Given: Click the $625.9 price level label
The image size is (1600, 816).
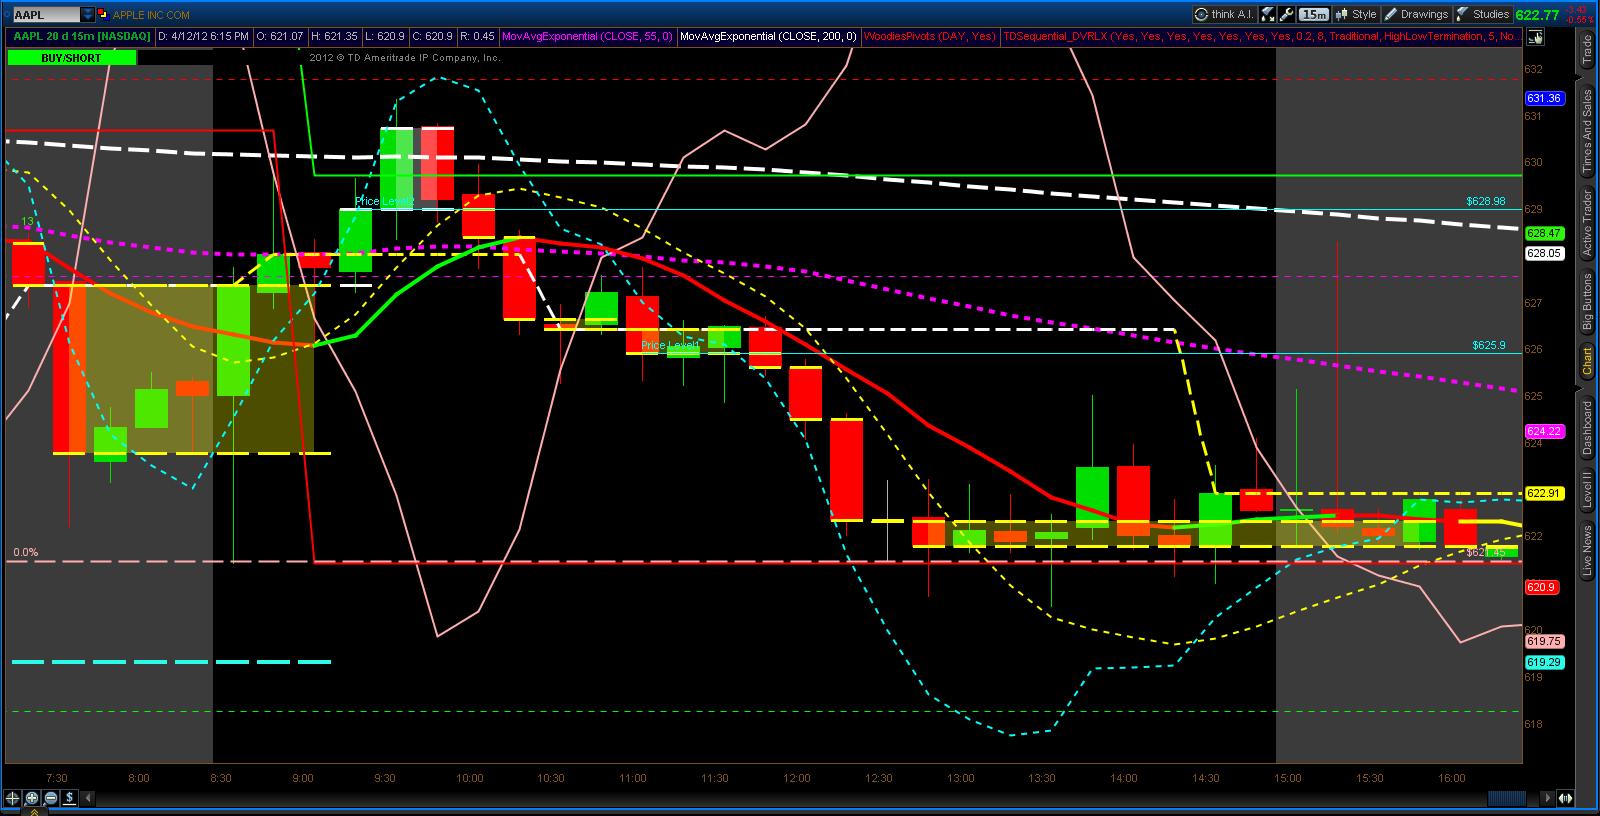Looking at the screenshot, I should (x=1489, y=345).
